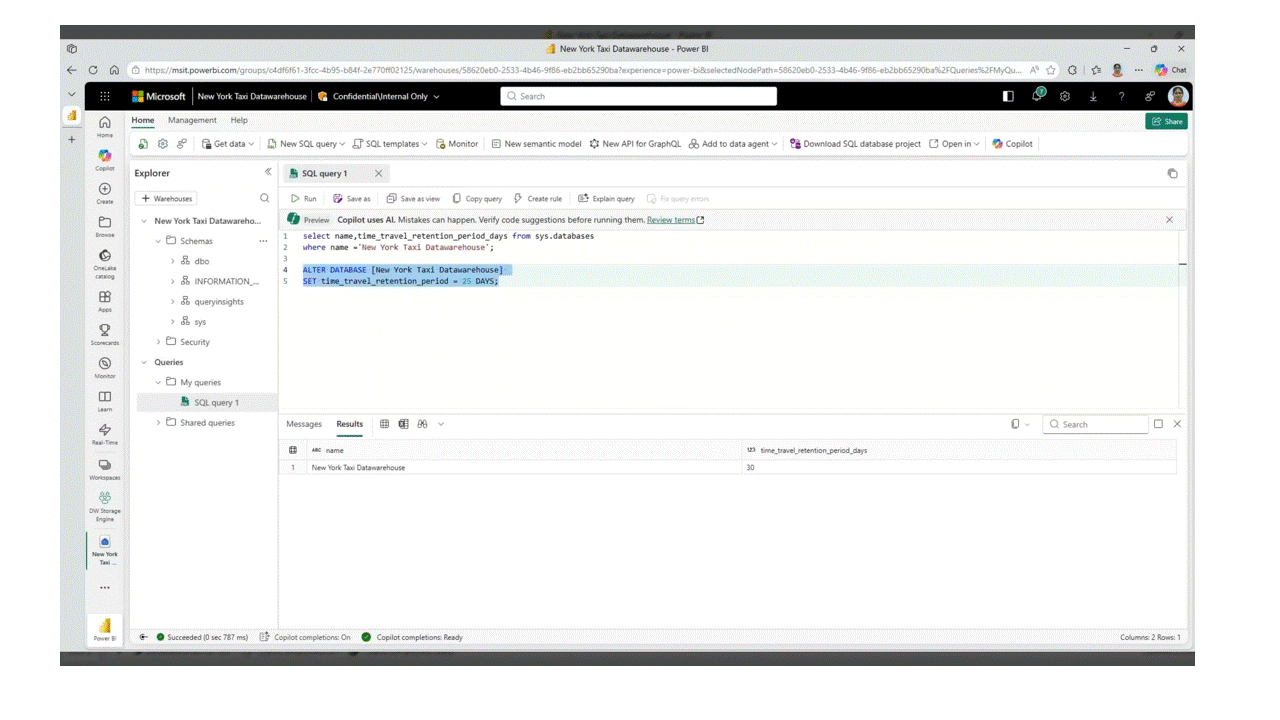Open the question mark help icon in the header
1280x720 pixels.
tap(1121, 96)
